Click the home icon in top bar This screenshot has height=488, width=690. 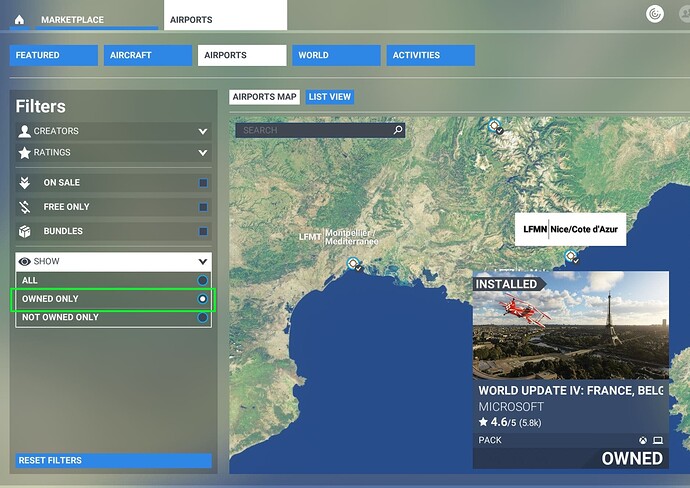[19, 20]
